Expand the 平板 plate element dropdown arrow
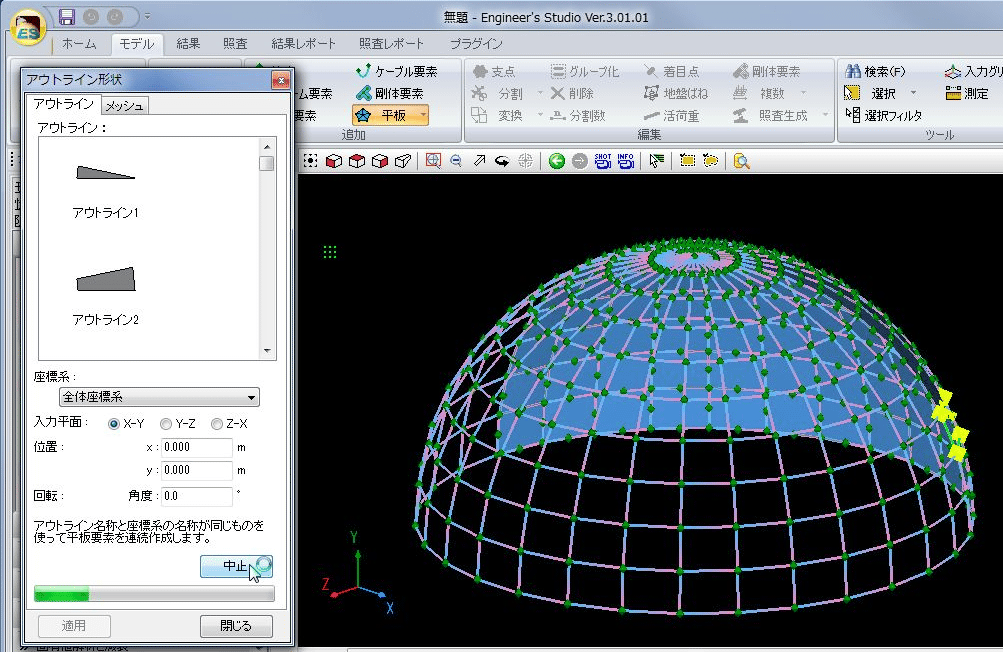This screenshot has height=652, width=1003. [x=423, y=116]
